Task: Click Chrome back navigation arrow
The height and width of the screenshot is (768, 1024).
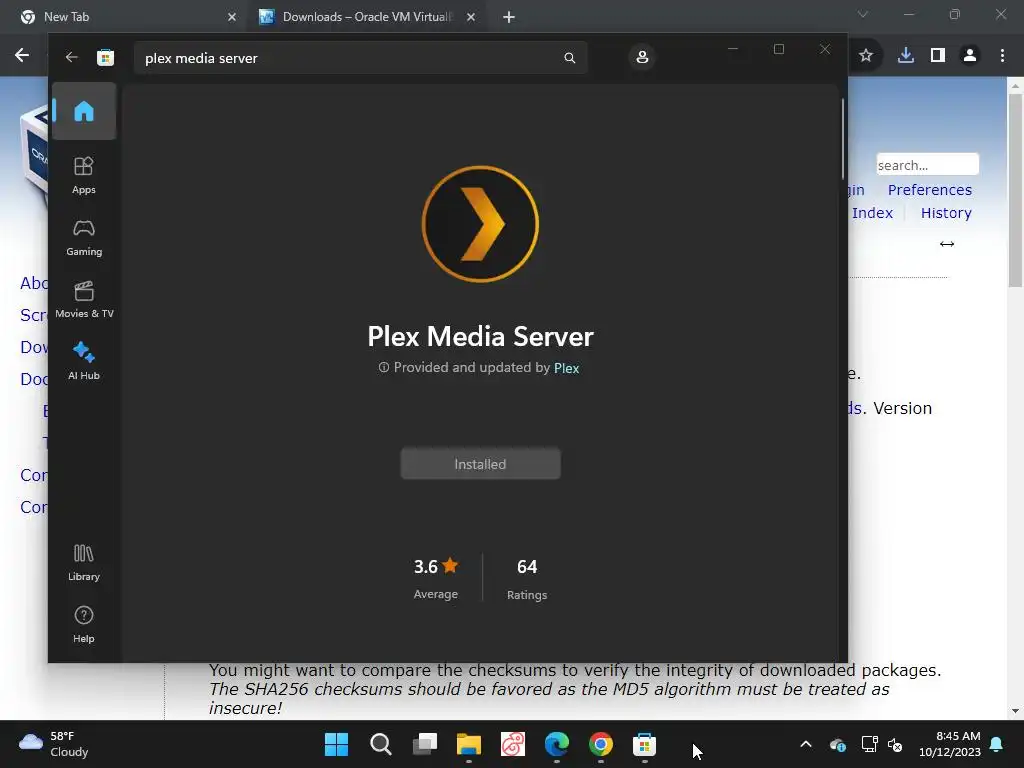Action: coord(22,56)
